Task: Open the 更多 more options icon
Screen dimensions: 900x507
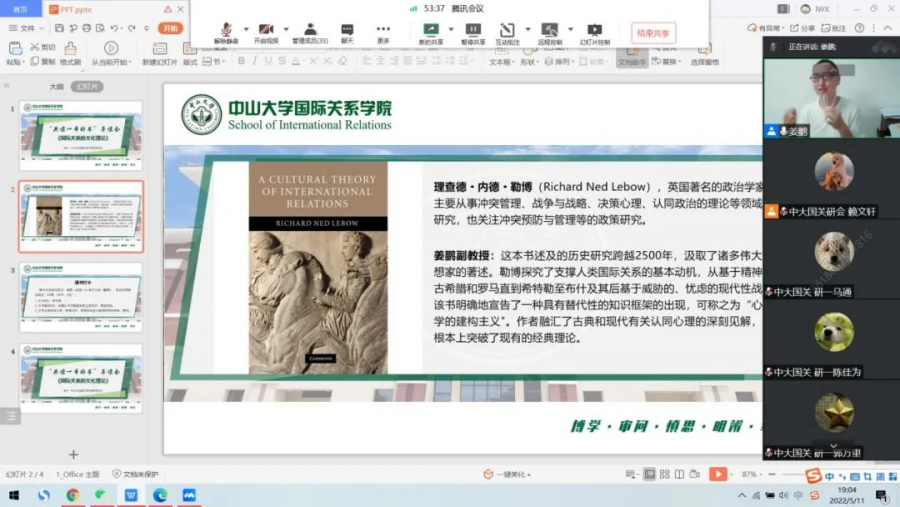Action: [383, 30]
